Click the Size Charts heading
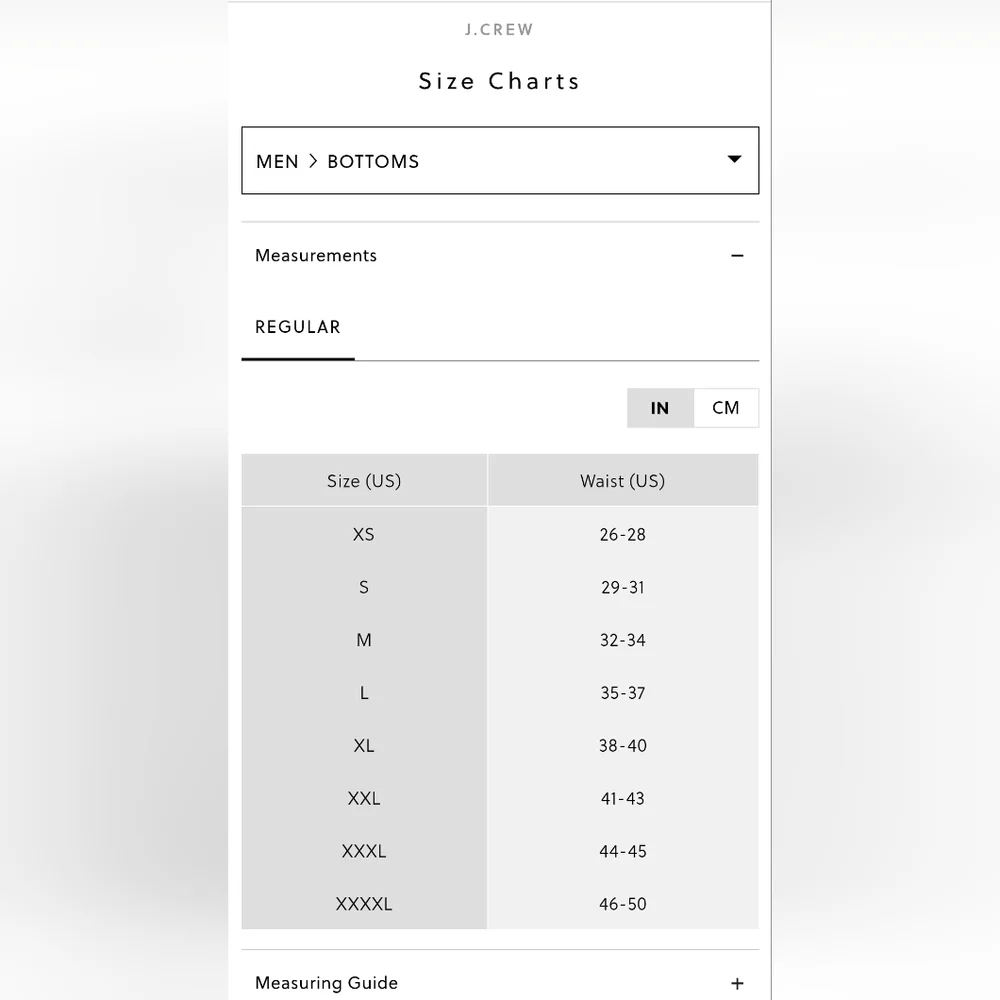 (499, 81)
